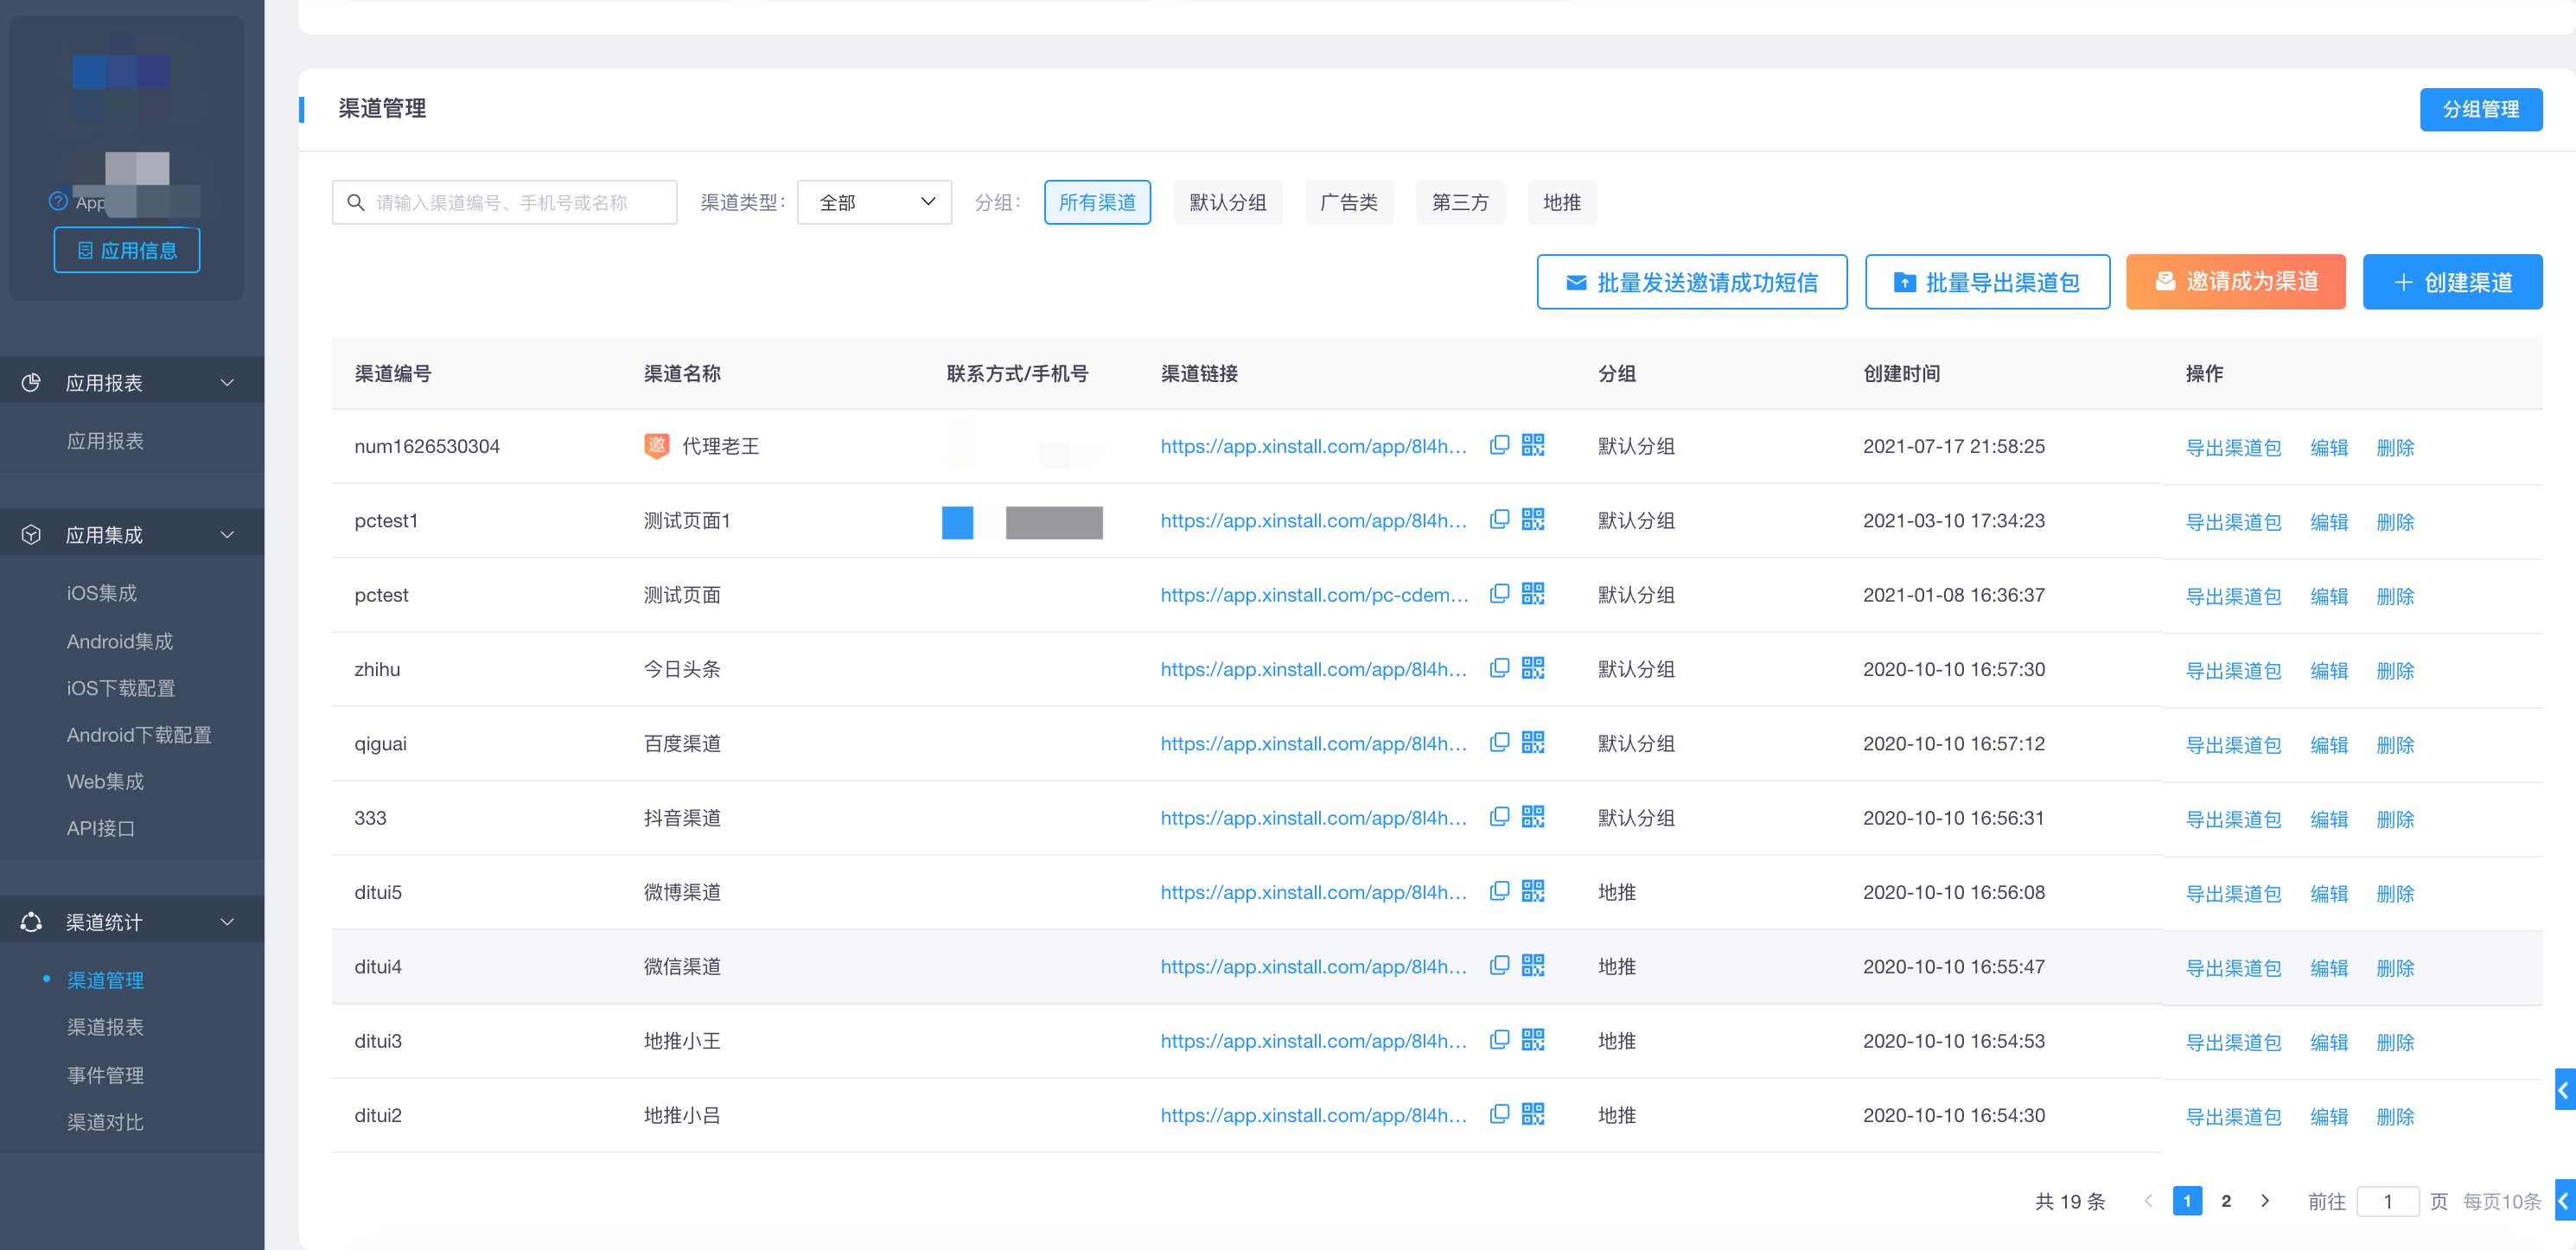Go to page 2 of results
Viewport: 2576px width, 1250px height.
click(x=2226, y=1201)
